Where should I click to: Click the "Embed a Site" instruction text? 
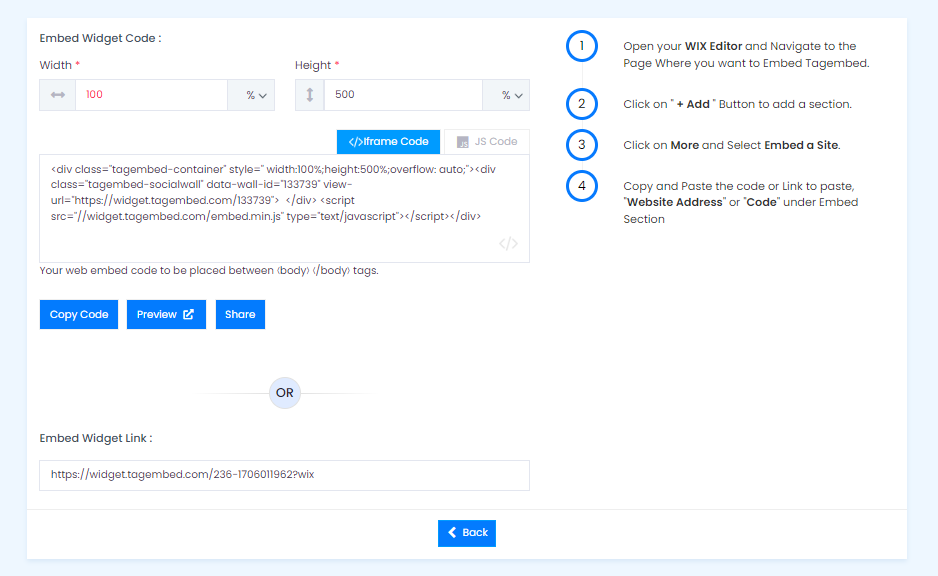click(732, 145)
